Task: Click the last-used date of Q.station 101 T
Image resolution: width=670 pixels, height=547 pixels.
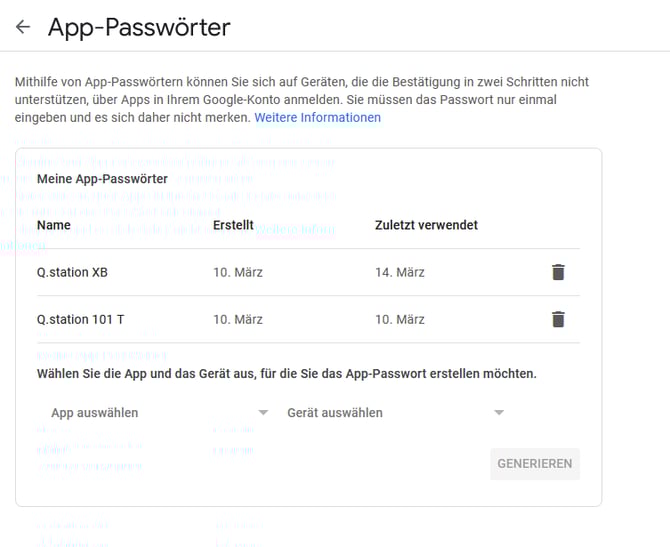Action: tap(400, 319)
